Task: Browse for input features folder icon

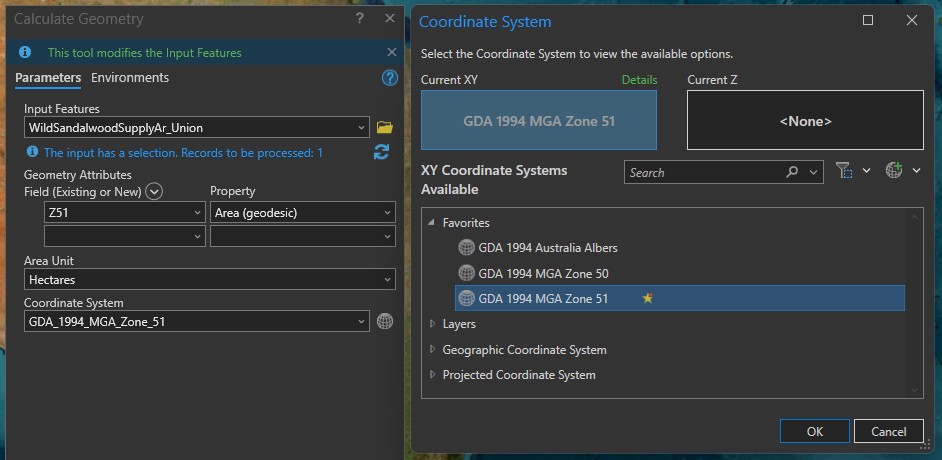Action: [384, 127]
